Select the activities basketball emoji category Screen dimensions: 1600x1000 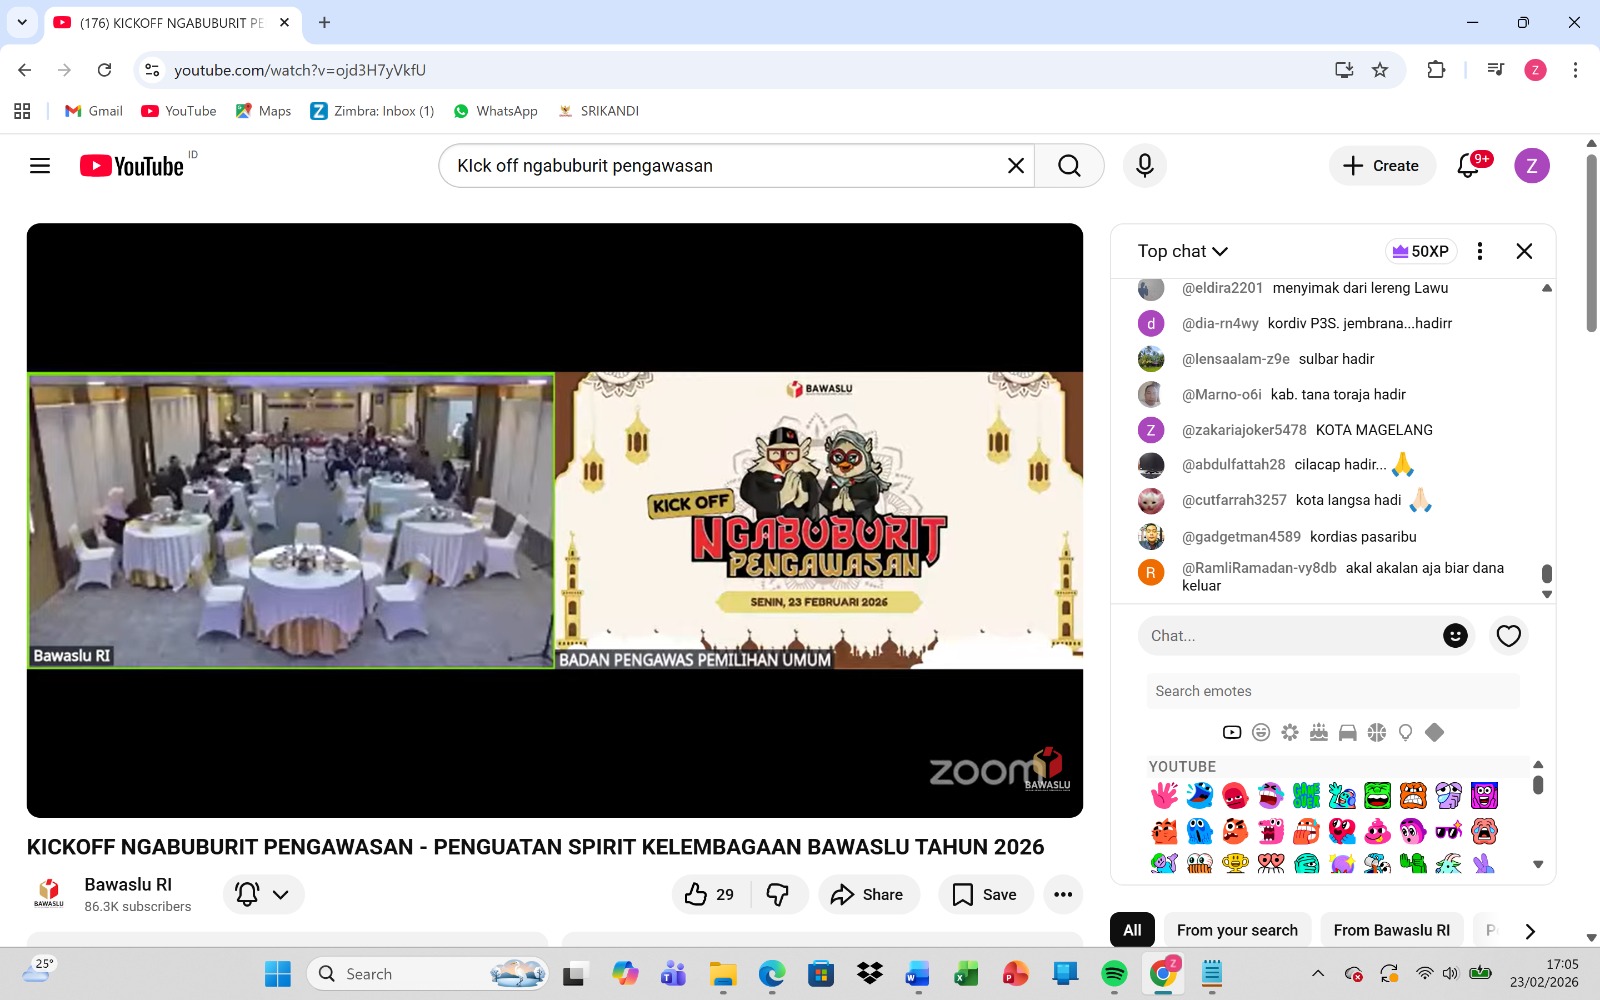click(x=1377, y=733)
